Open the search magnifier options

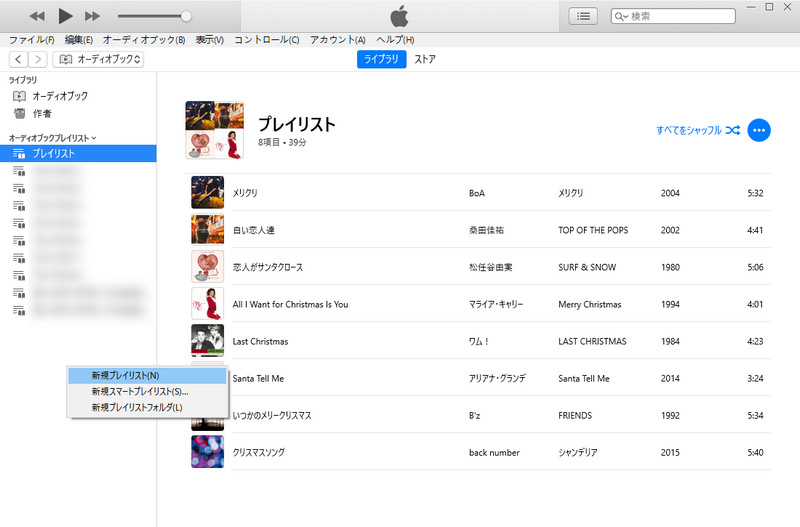pos(621,16)
